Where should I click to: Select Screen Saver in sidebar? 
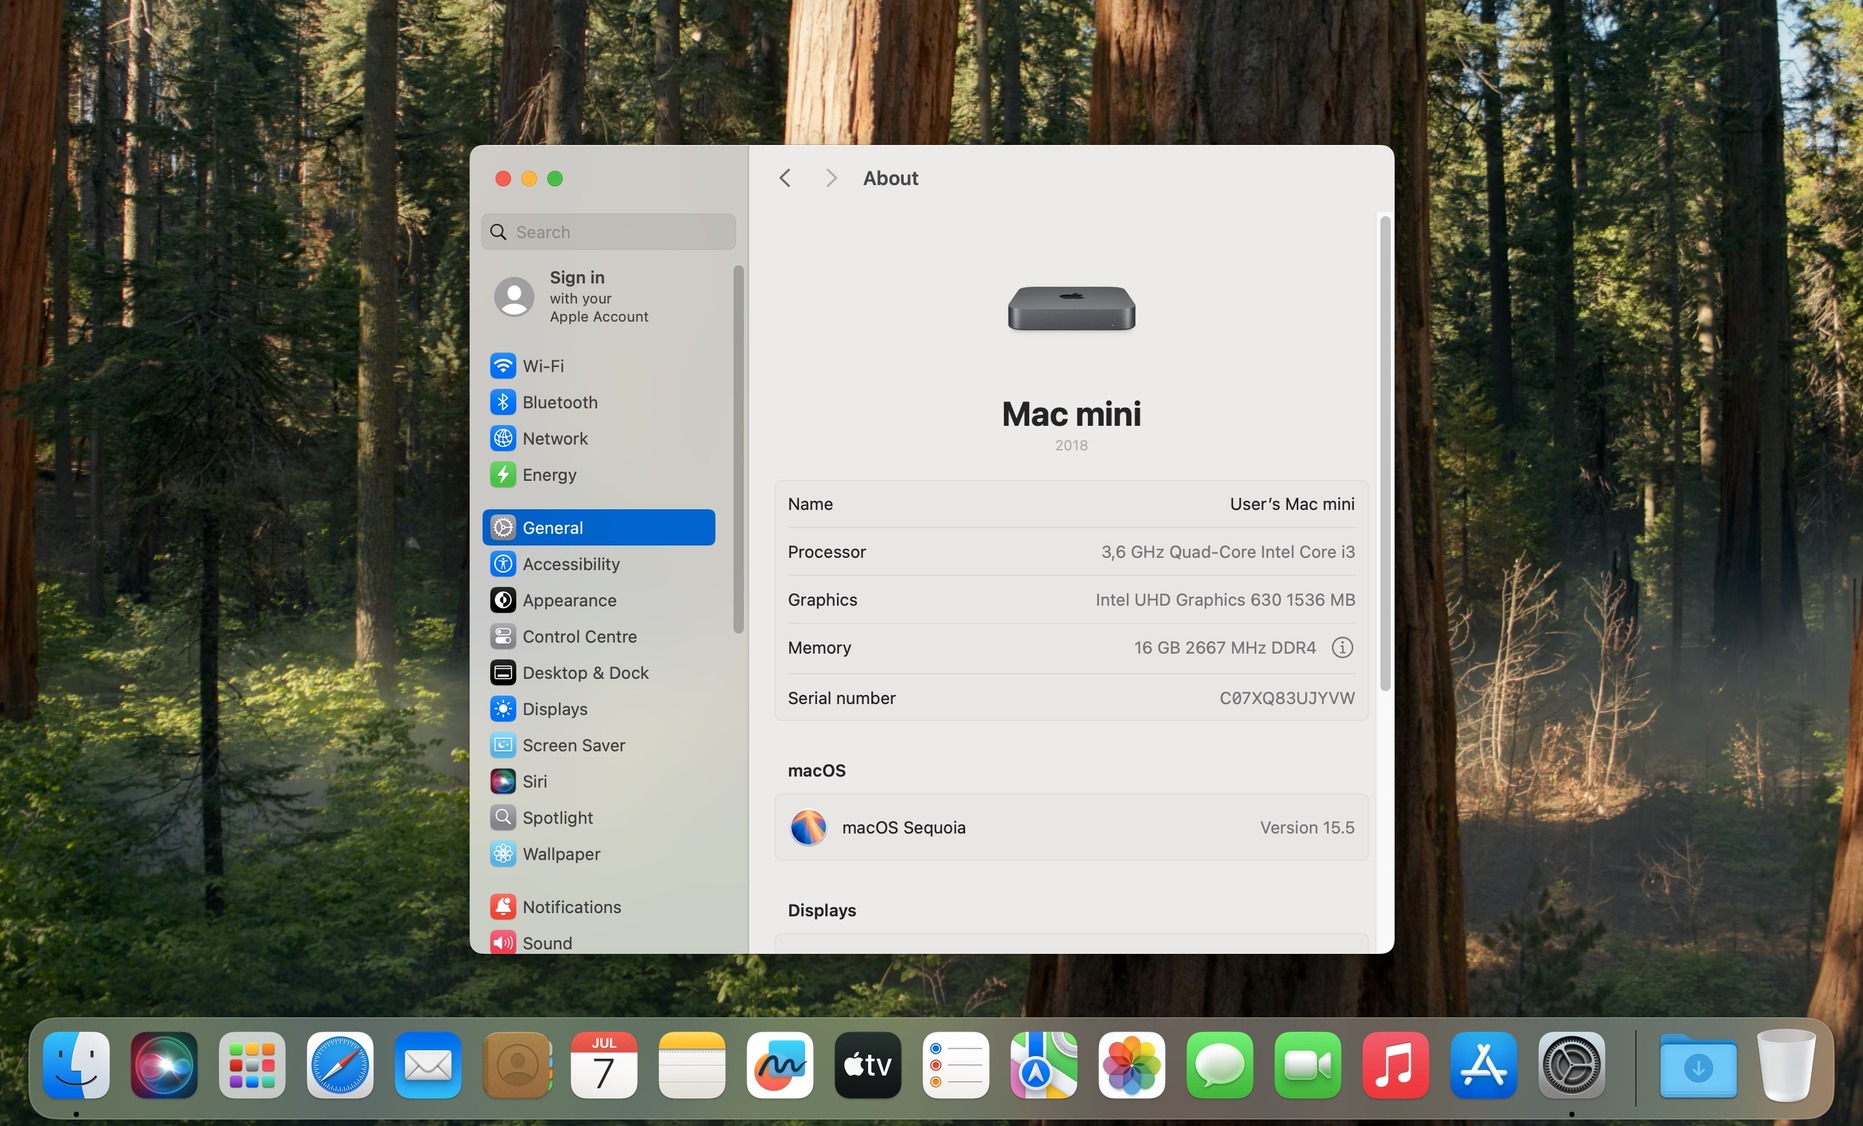[x=598, y=745]
